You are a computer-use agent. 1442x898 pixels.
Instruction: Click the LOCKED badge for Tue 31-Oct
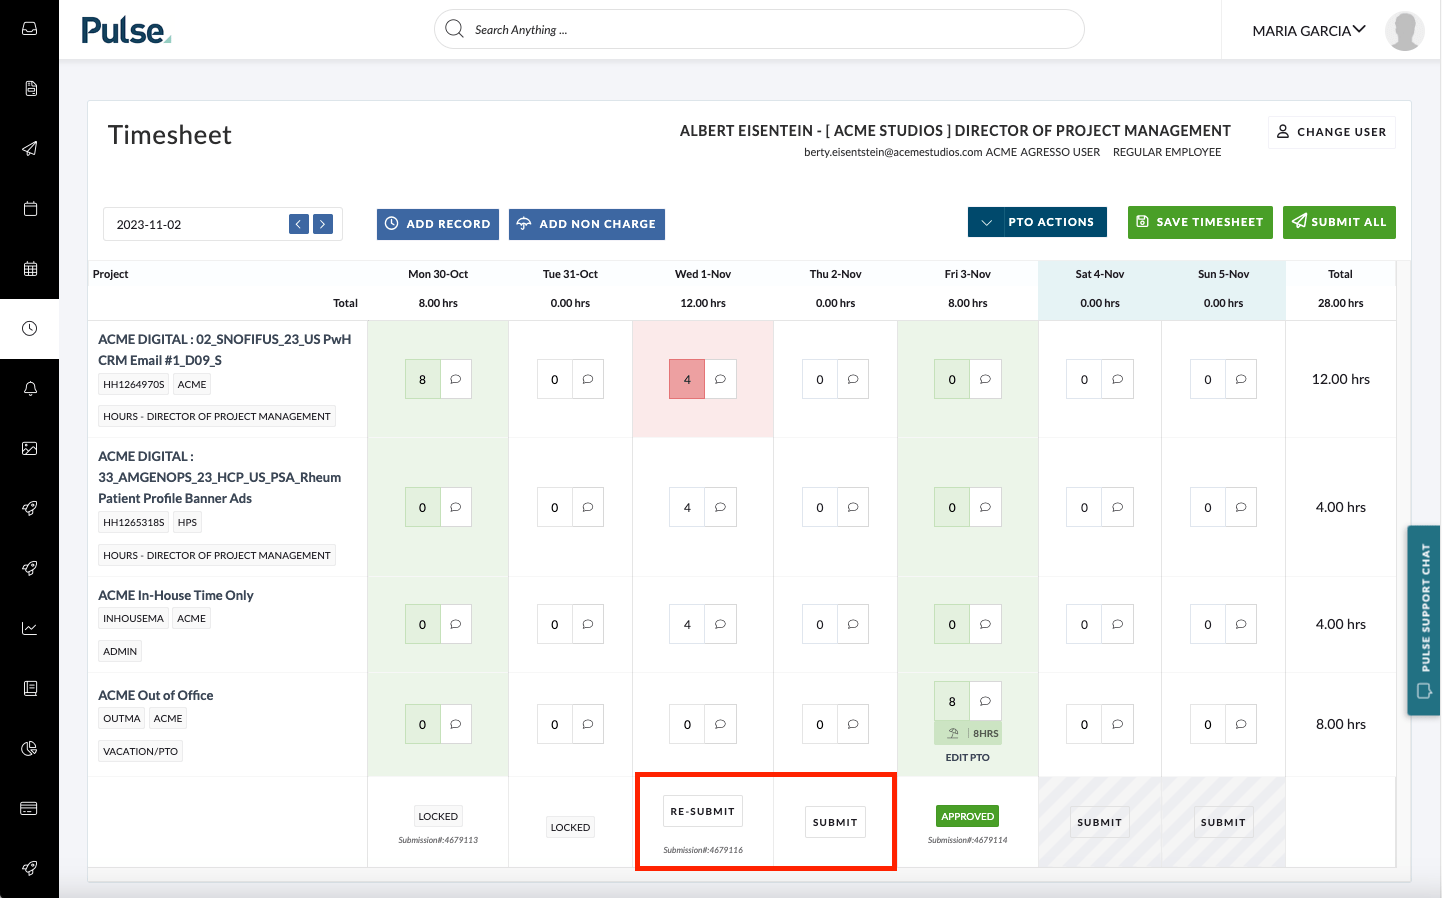[x=570, y=827]
